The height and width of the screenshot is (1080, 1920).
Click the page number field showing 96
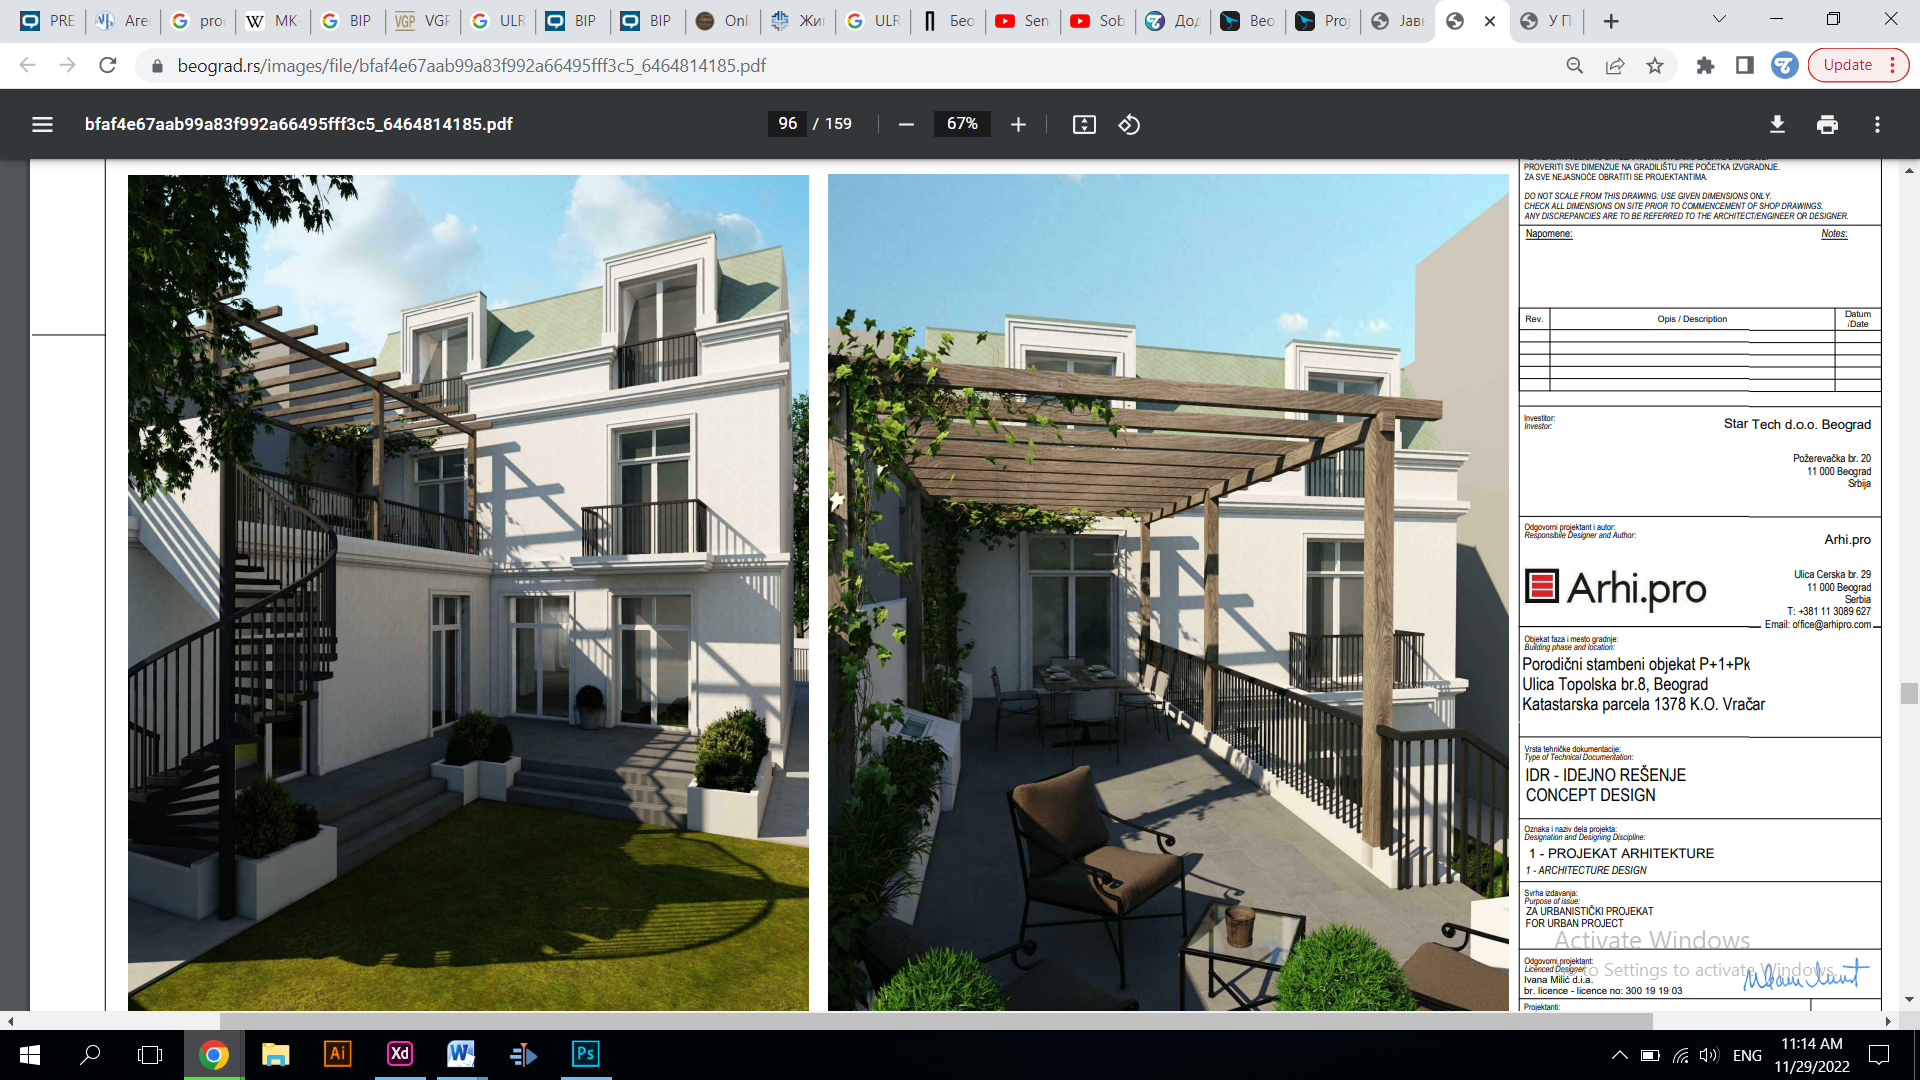[x=787, y=123]
